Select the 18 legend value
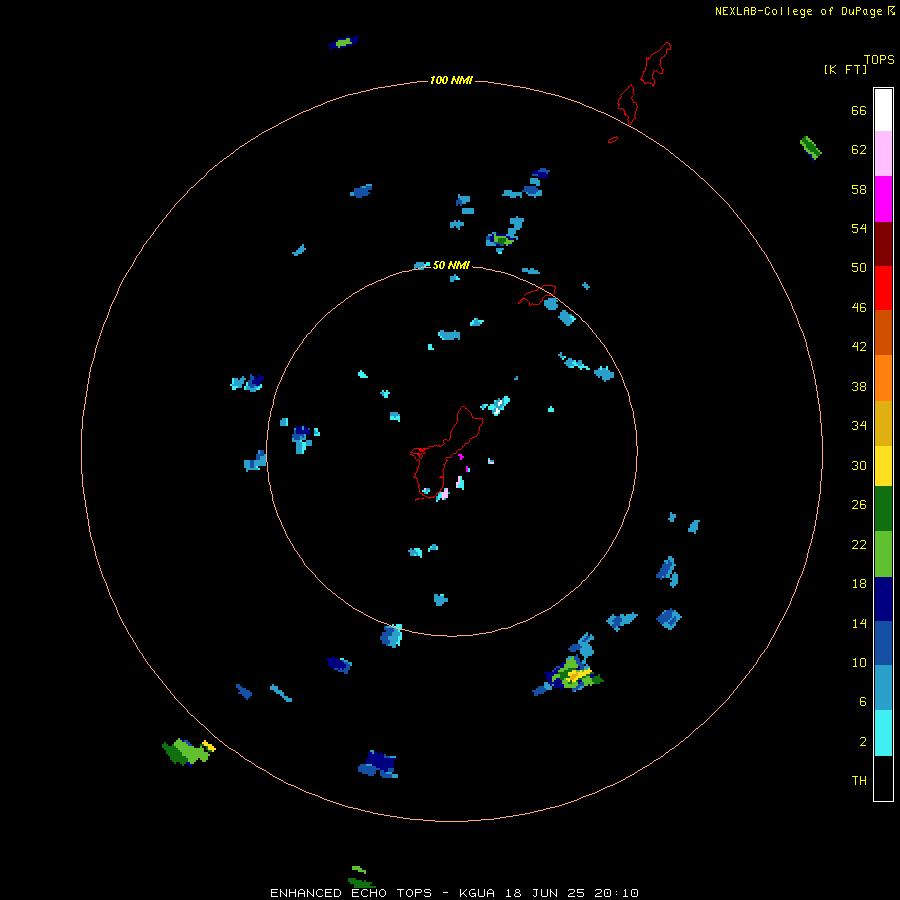 tap(859, 584)
